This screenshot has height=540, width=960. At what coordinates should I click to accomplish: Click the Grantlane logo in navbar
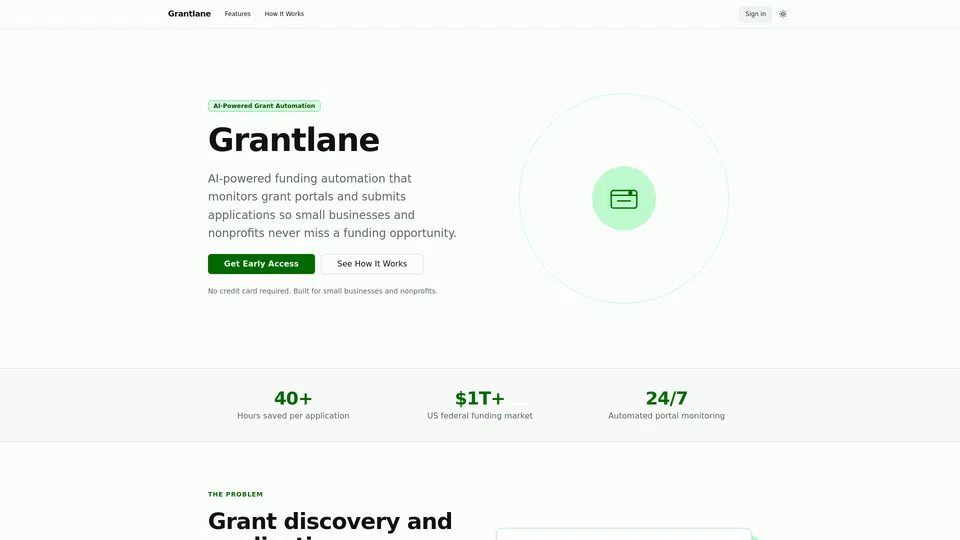point(189,13)
